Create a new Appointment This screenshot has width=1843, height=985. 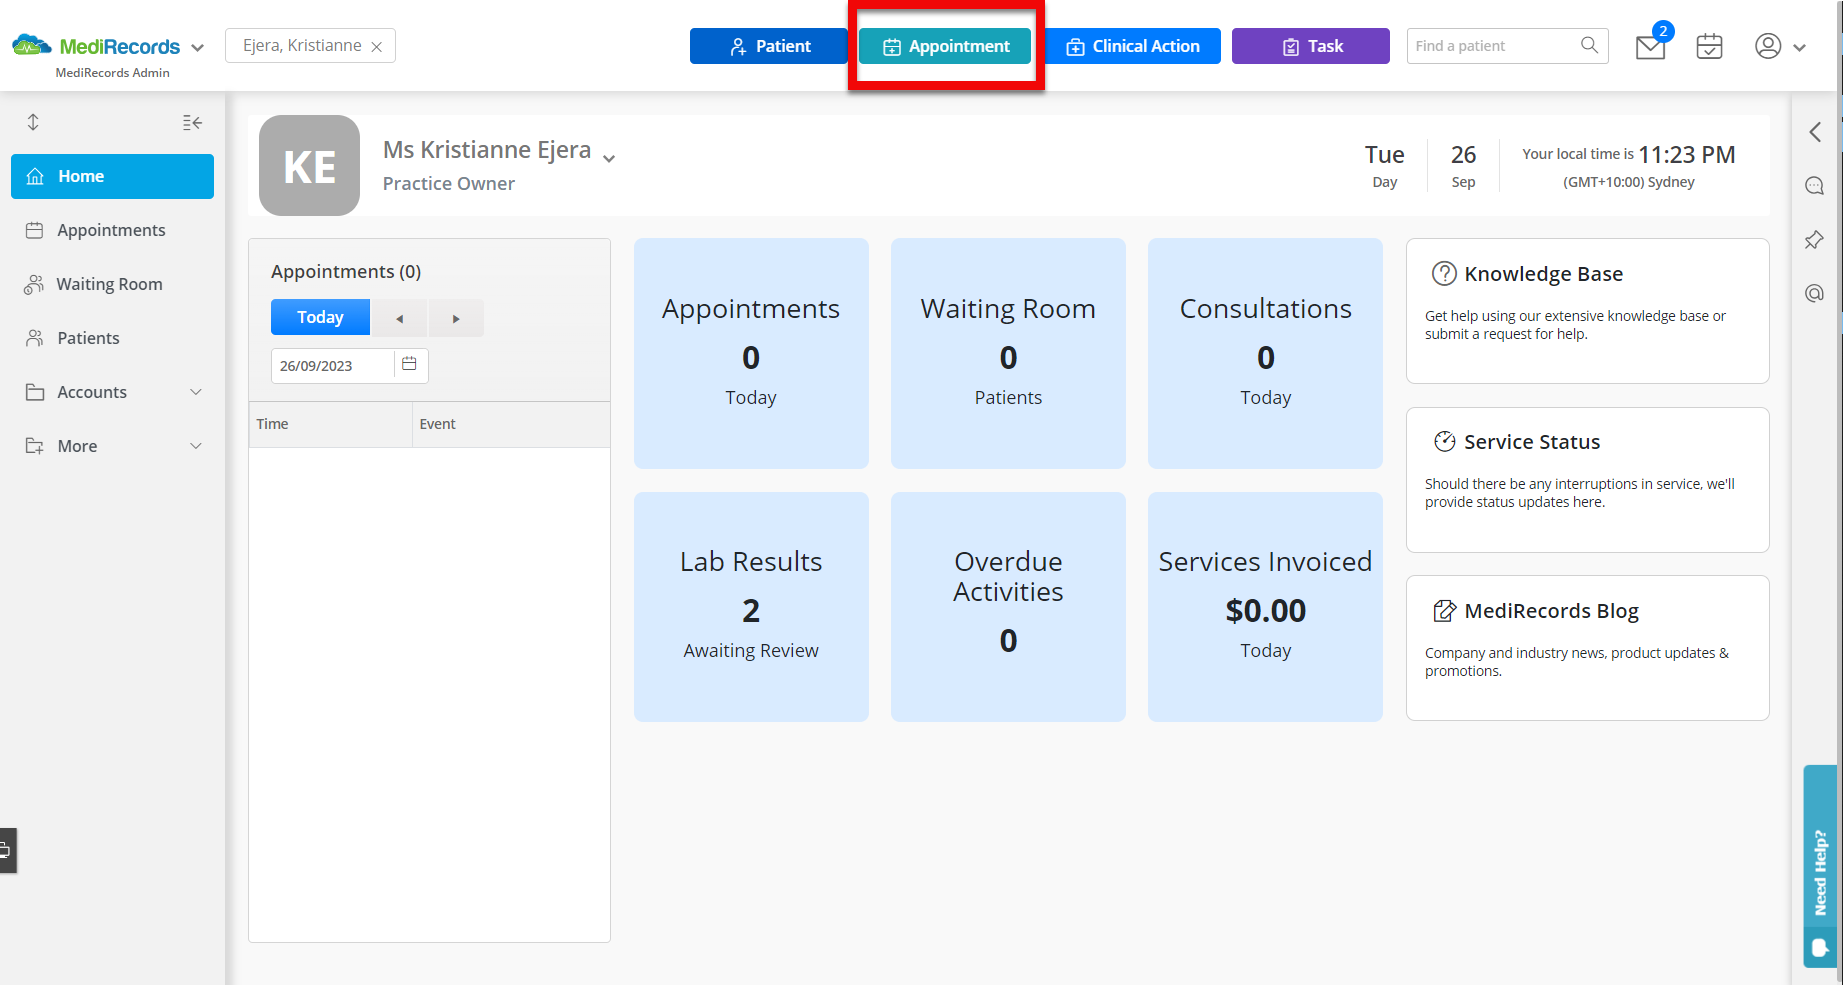coord(945,46)
